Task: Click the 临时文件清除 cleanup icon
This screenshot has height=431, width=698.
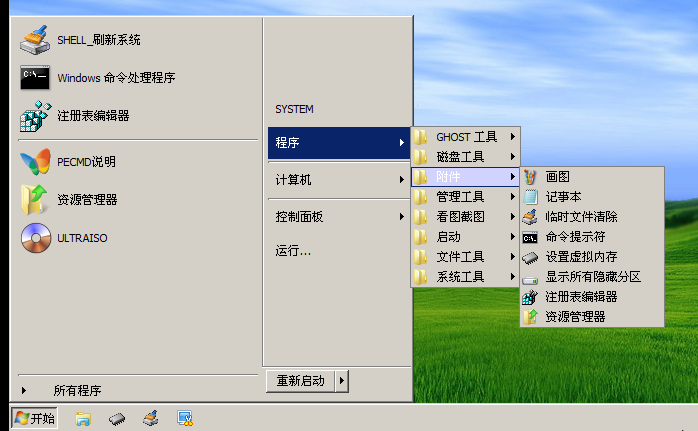Action: pos(530,217)
